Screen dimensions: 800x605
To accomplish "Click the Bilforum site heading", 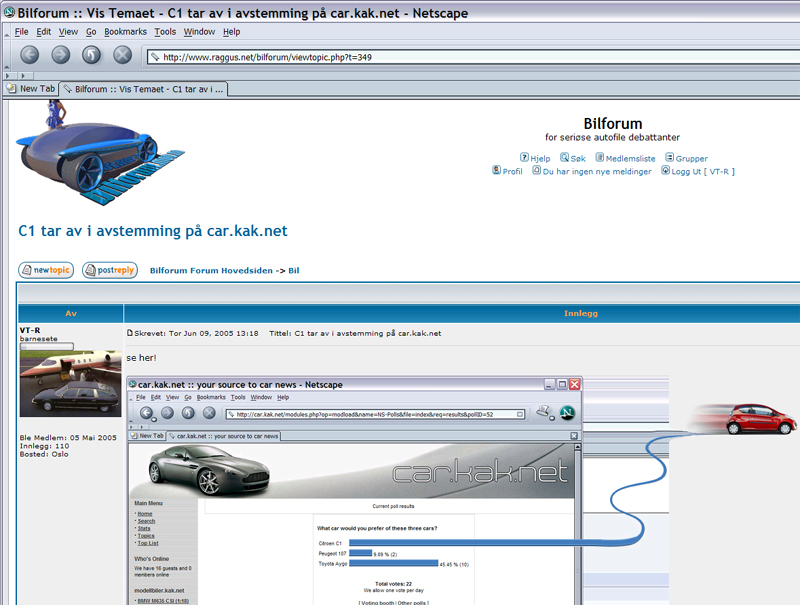I will 613,123.
